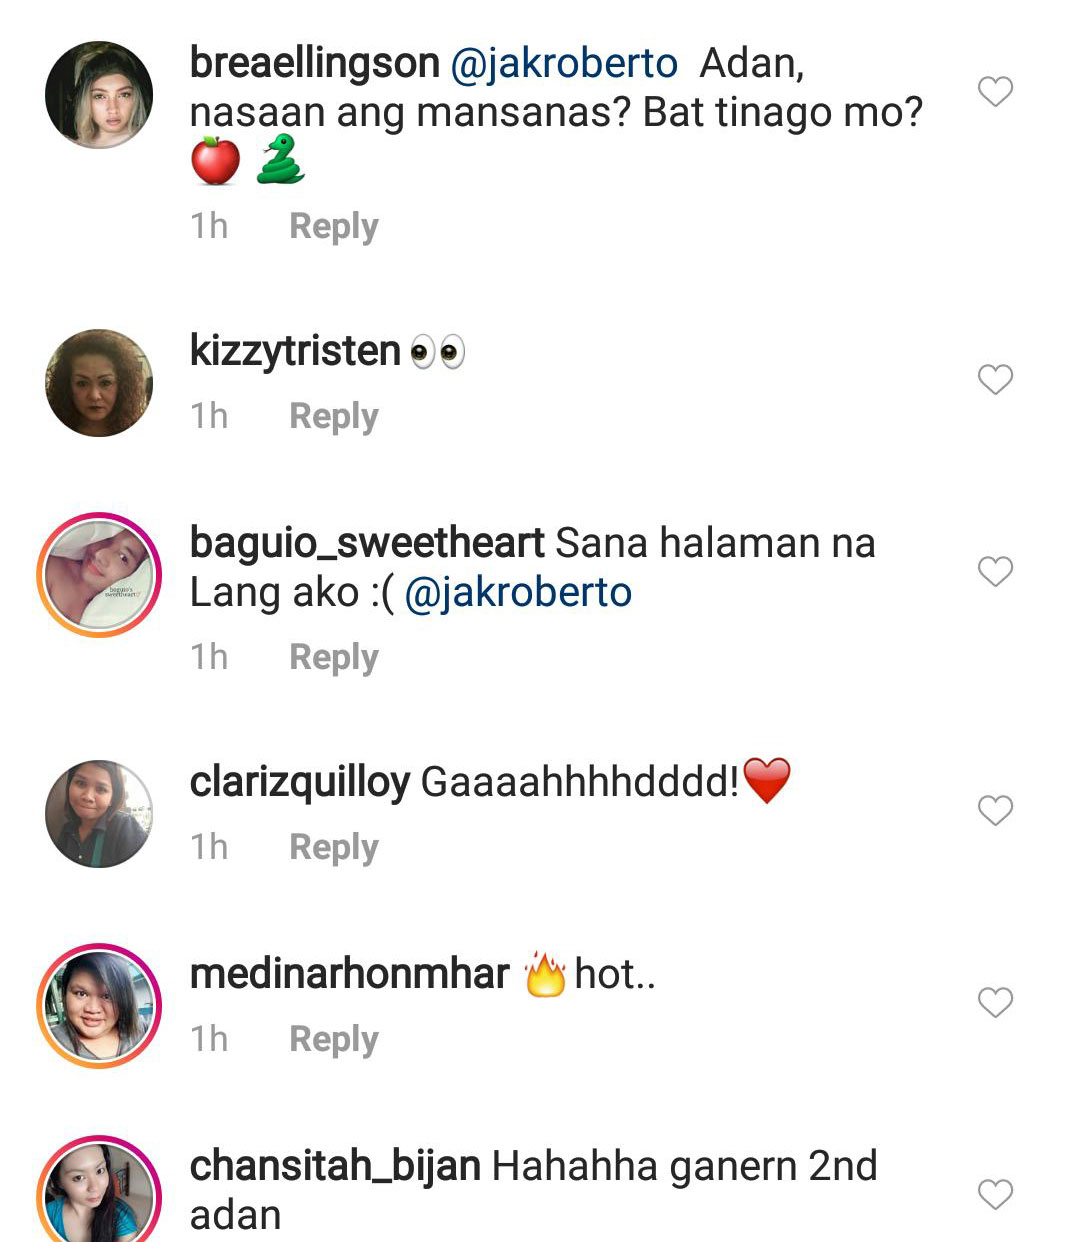Like medinarhonmhar's hot comment
Image resolution: width=1080 pixels, height=1242 pixels.
point(995,1003)
